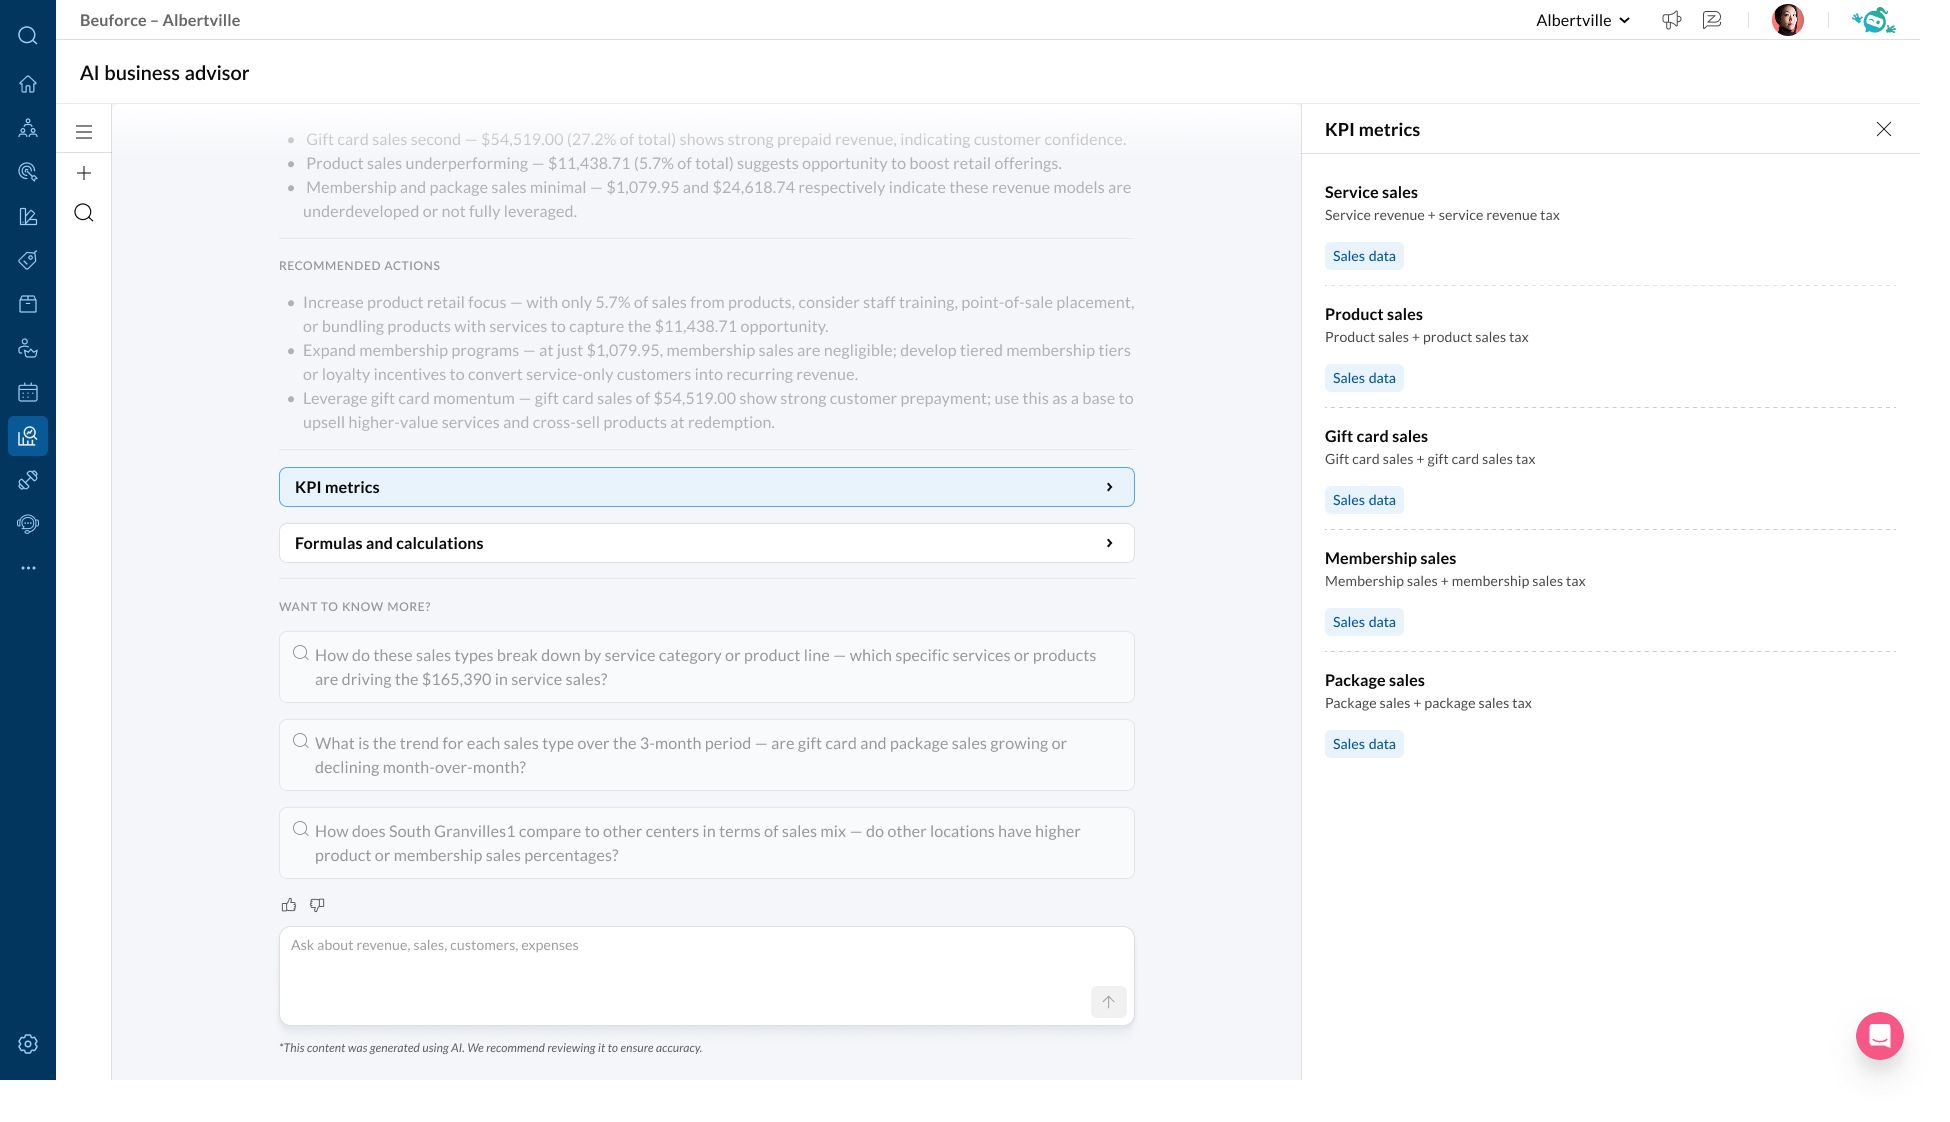The image size is (1950, 1122).
Task: Click Sales data tag under Package sales
Action: coord(1363,744)
